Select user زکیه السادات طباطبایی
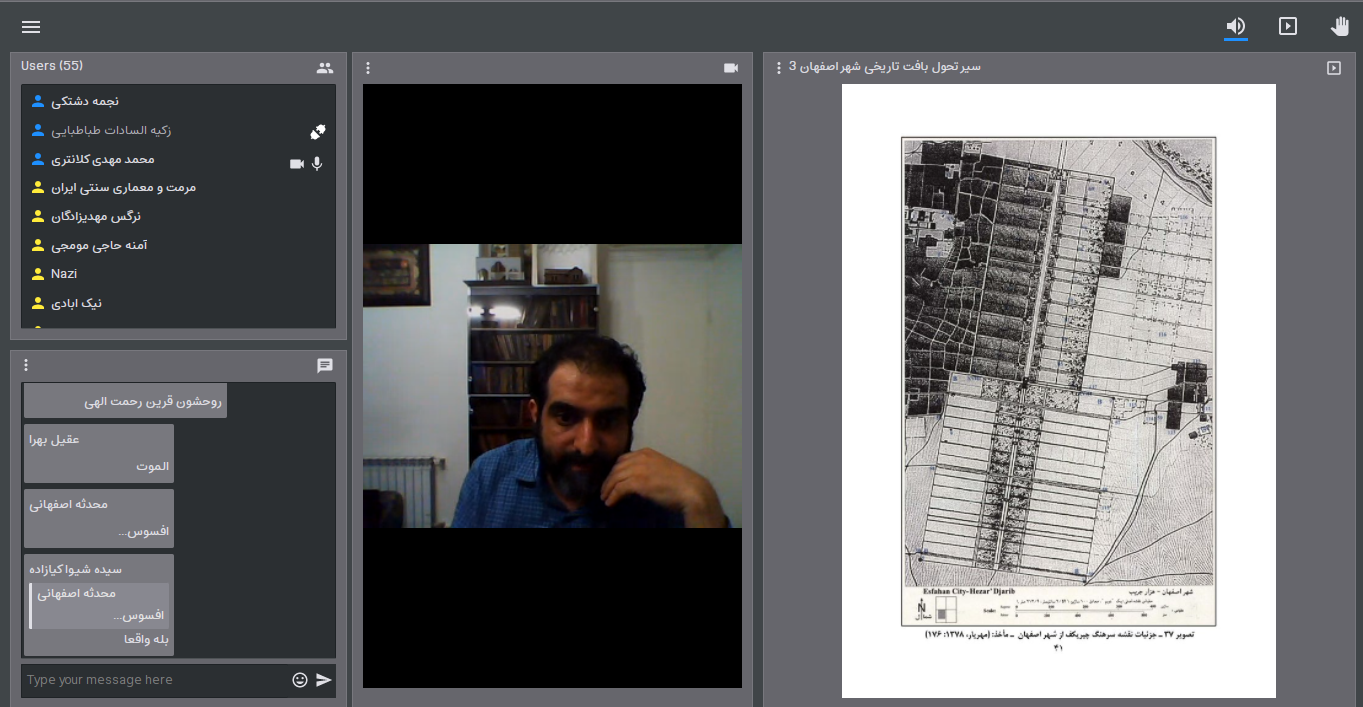The image size is (1363, 707). click(x=179, y=130)
